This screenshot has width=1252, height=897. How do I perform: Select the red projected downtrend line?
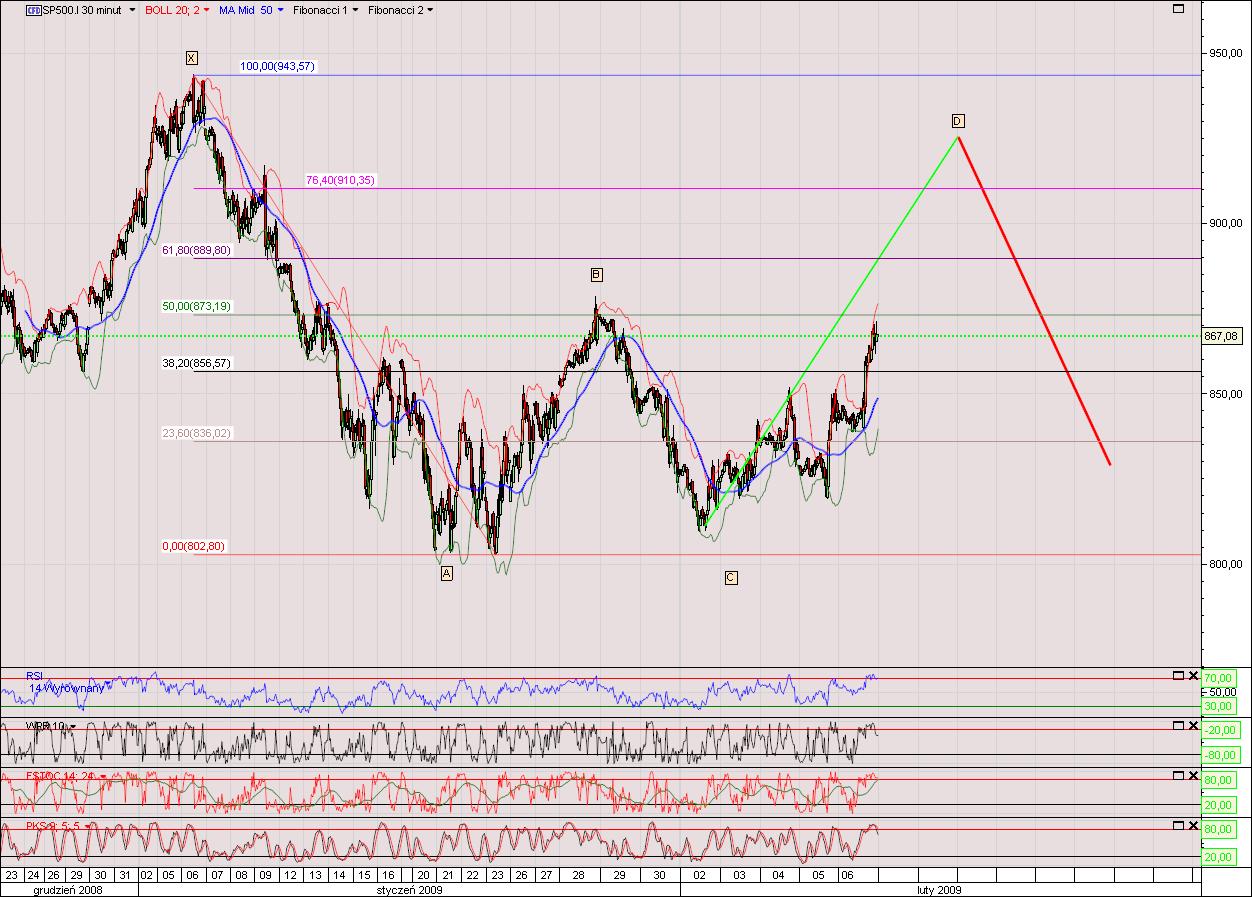click(1035, 300)
